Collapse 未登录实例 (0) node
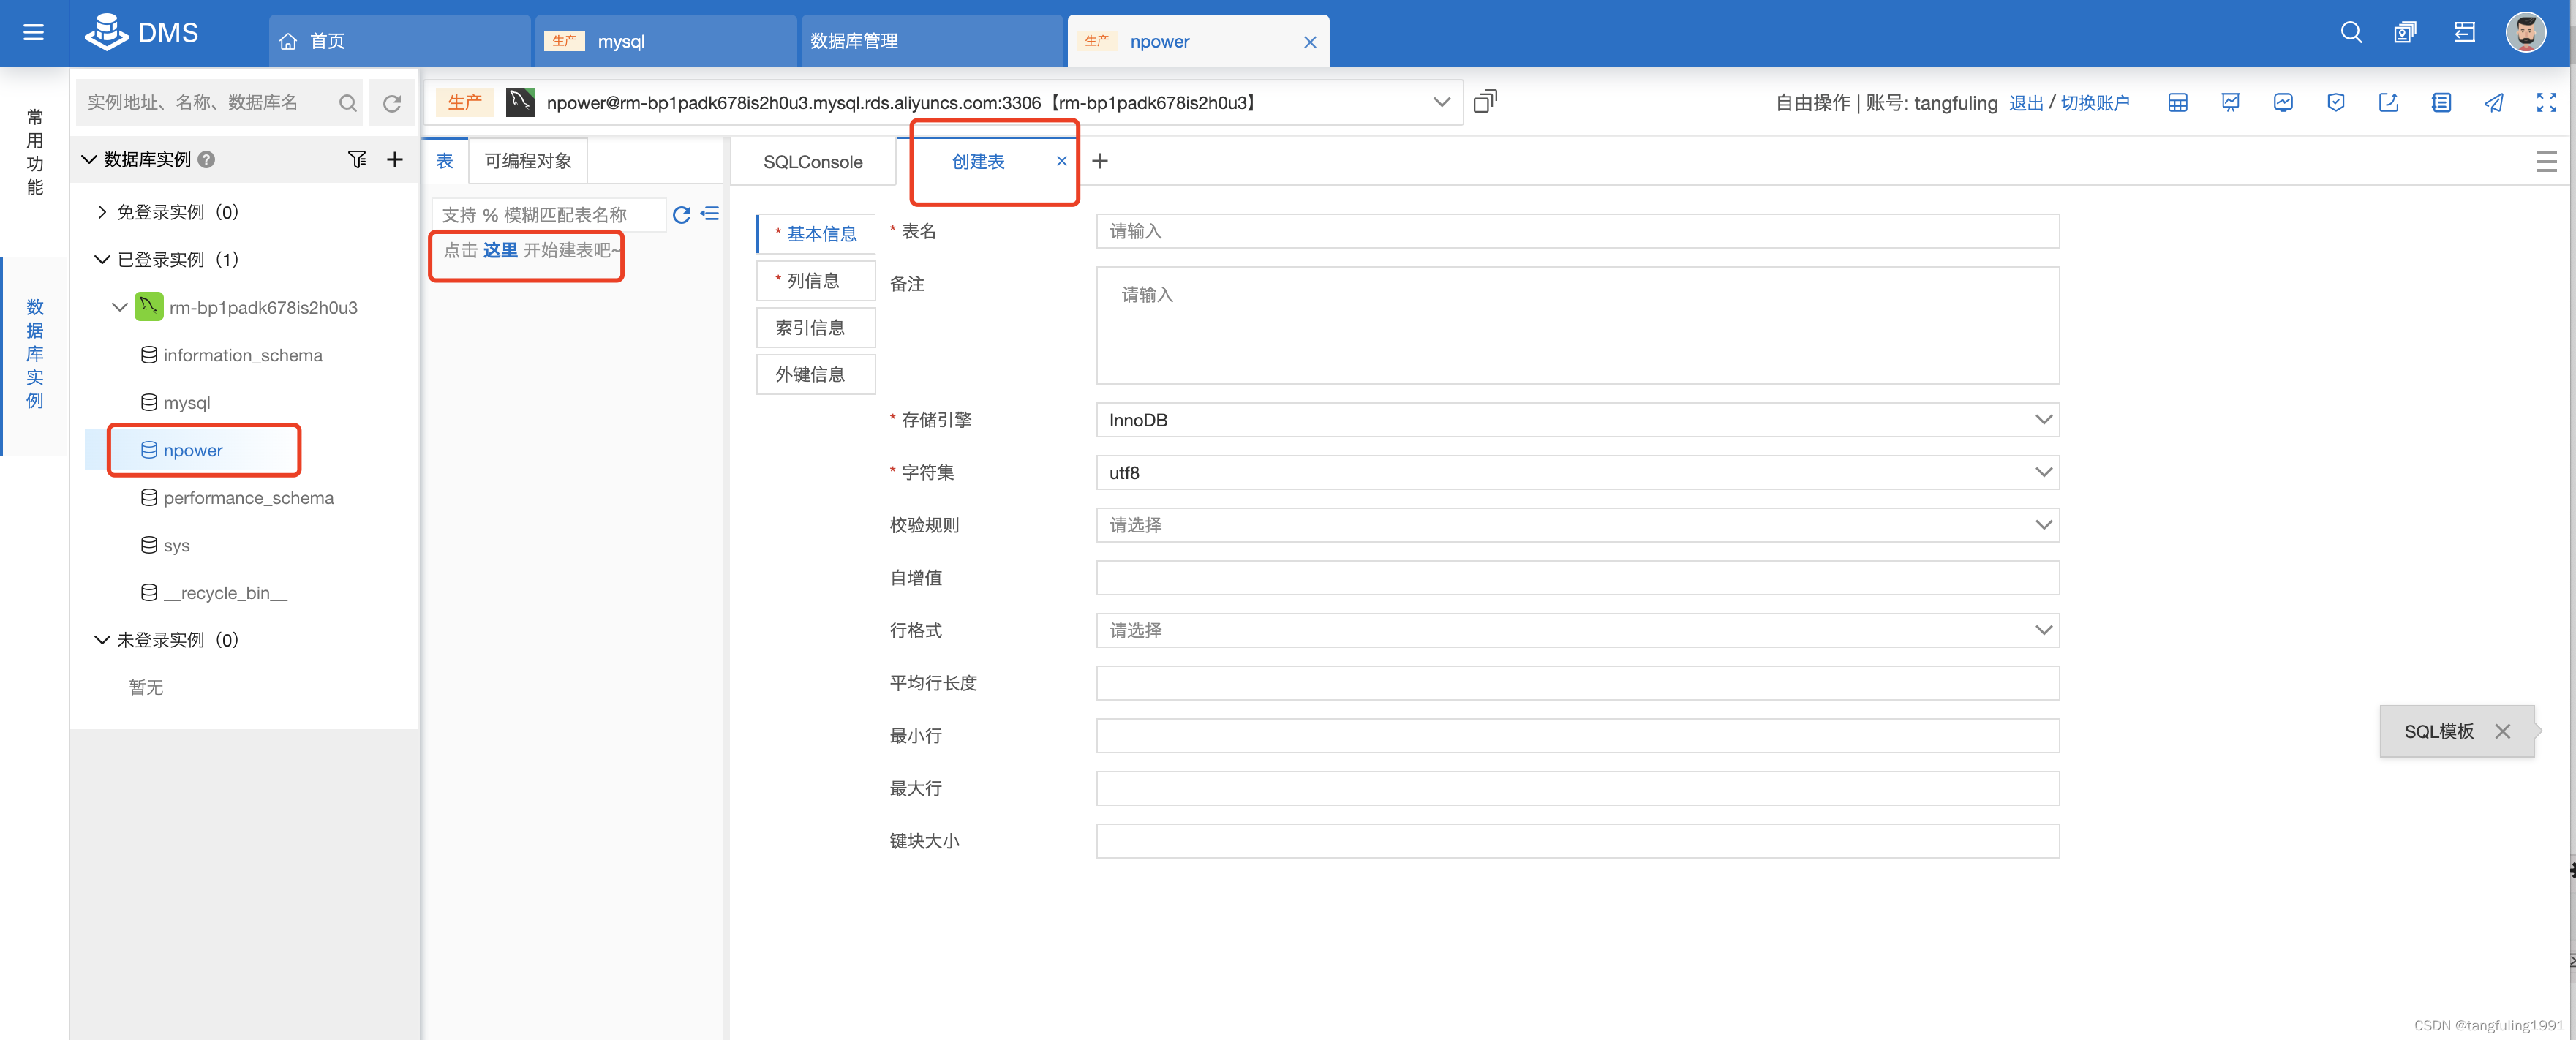The height and width of the screenshot is (1040, 2576). coord(102,640)
